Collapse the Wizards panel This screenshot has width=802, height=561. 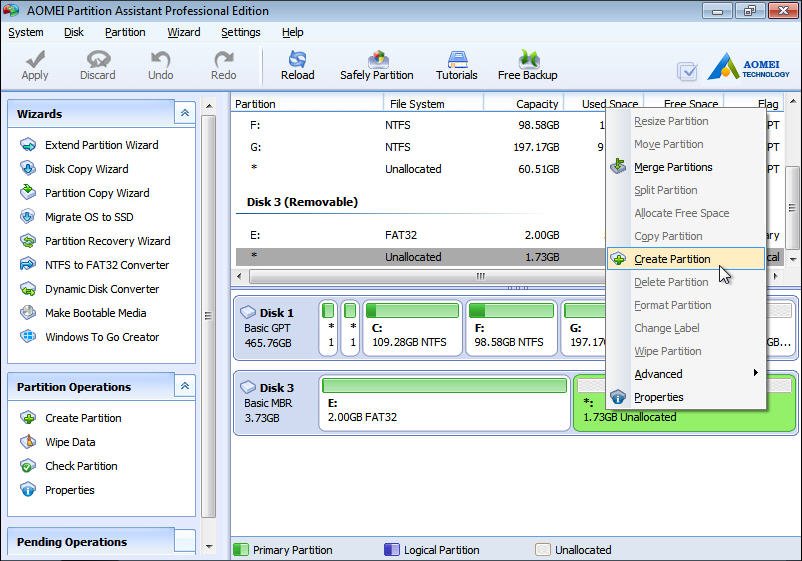185,113
